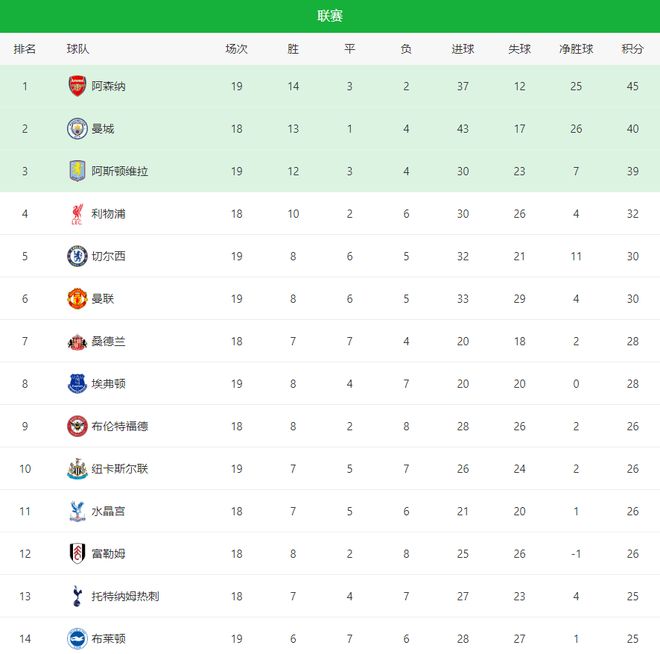The height and width of the screenshot is (654, 660).
Task: Click the 净胜球 column header
Action: pyautogui.click(x=576, y=49)
